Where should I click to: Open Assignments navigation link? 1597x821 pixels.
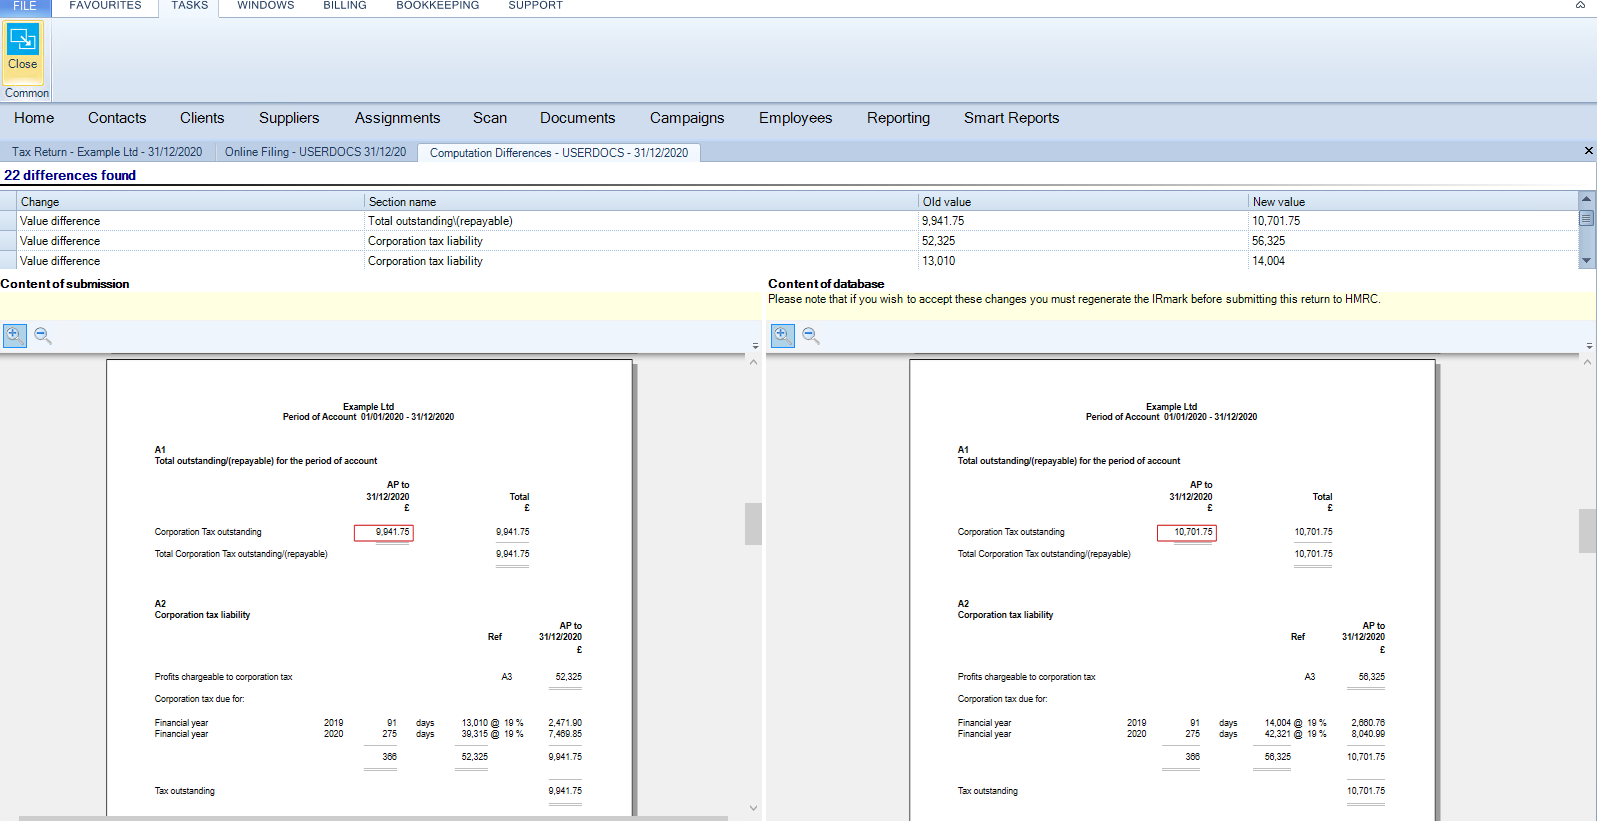[x=397, y=118]
